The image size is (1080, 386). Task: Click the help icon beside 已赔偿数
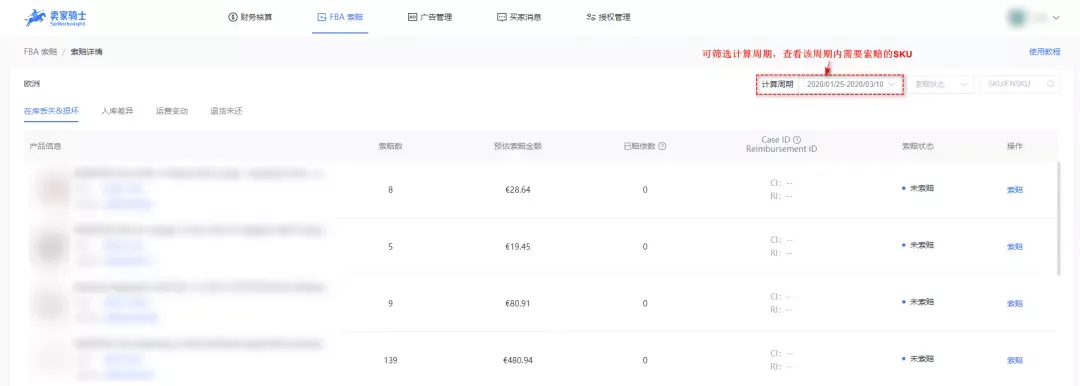(662, 146)
